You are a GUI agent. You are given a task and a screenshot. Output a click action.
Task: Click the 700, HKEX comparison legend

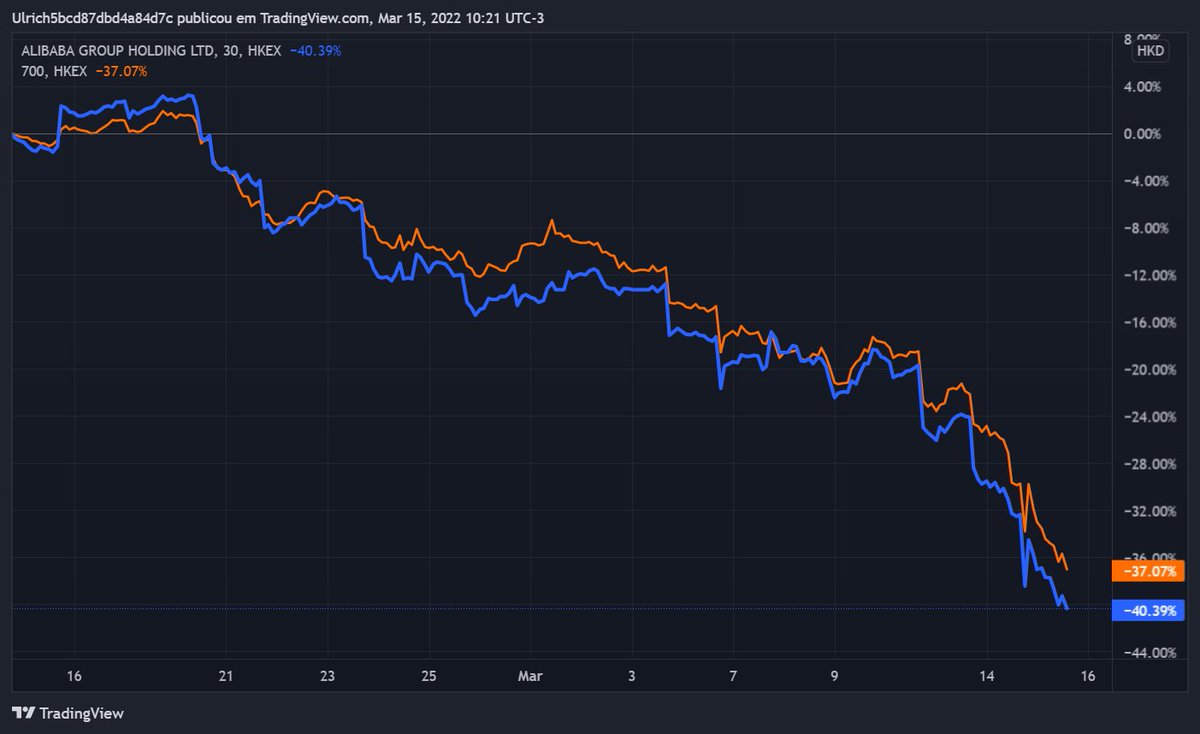point(55,71)
